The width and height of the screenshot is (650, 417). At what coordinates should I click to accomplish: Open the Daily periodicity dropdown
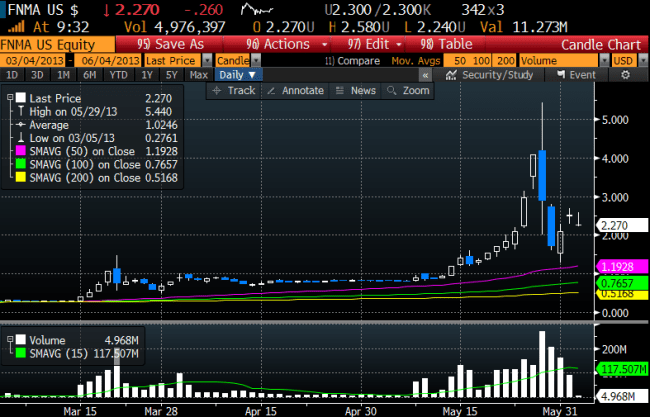(x=239, y=75)
